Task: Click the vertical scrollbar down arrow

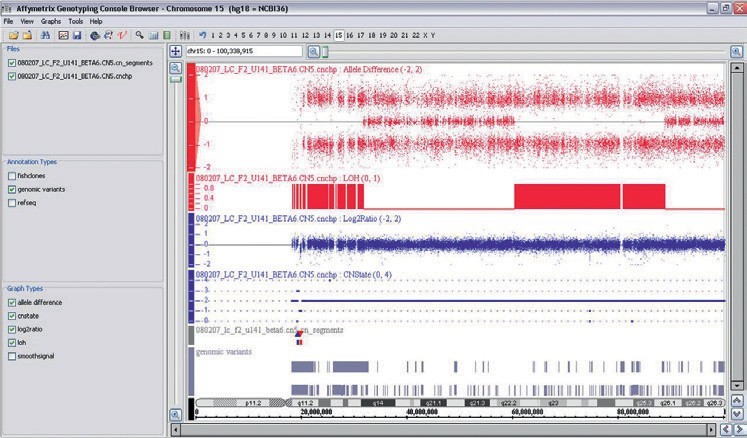Action: 737,385
